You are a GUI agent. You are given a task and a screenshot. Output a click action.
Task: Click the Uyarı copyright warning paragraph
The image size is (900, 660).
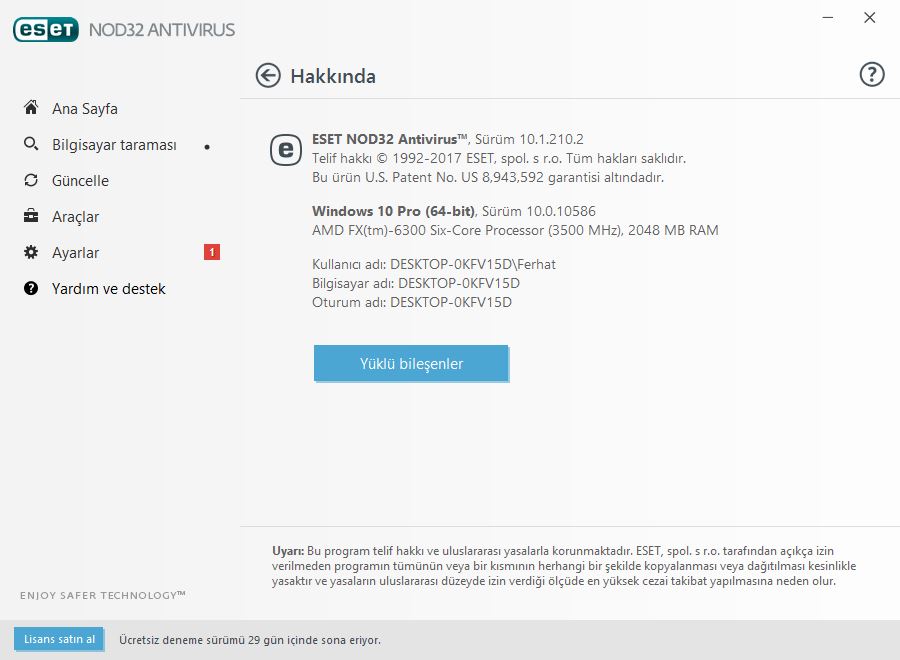tap(564, 566)
